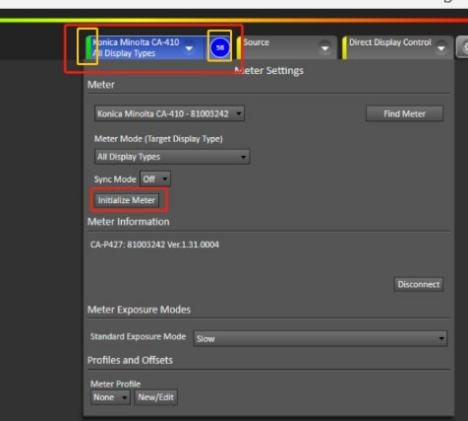
Task: Click the green meter status indicator
Action: [x=88, y=48]
